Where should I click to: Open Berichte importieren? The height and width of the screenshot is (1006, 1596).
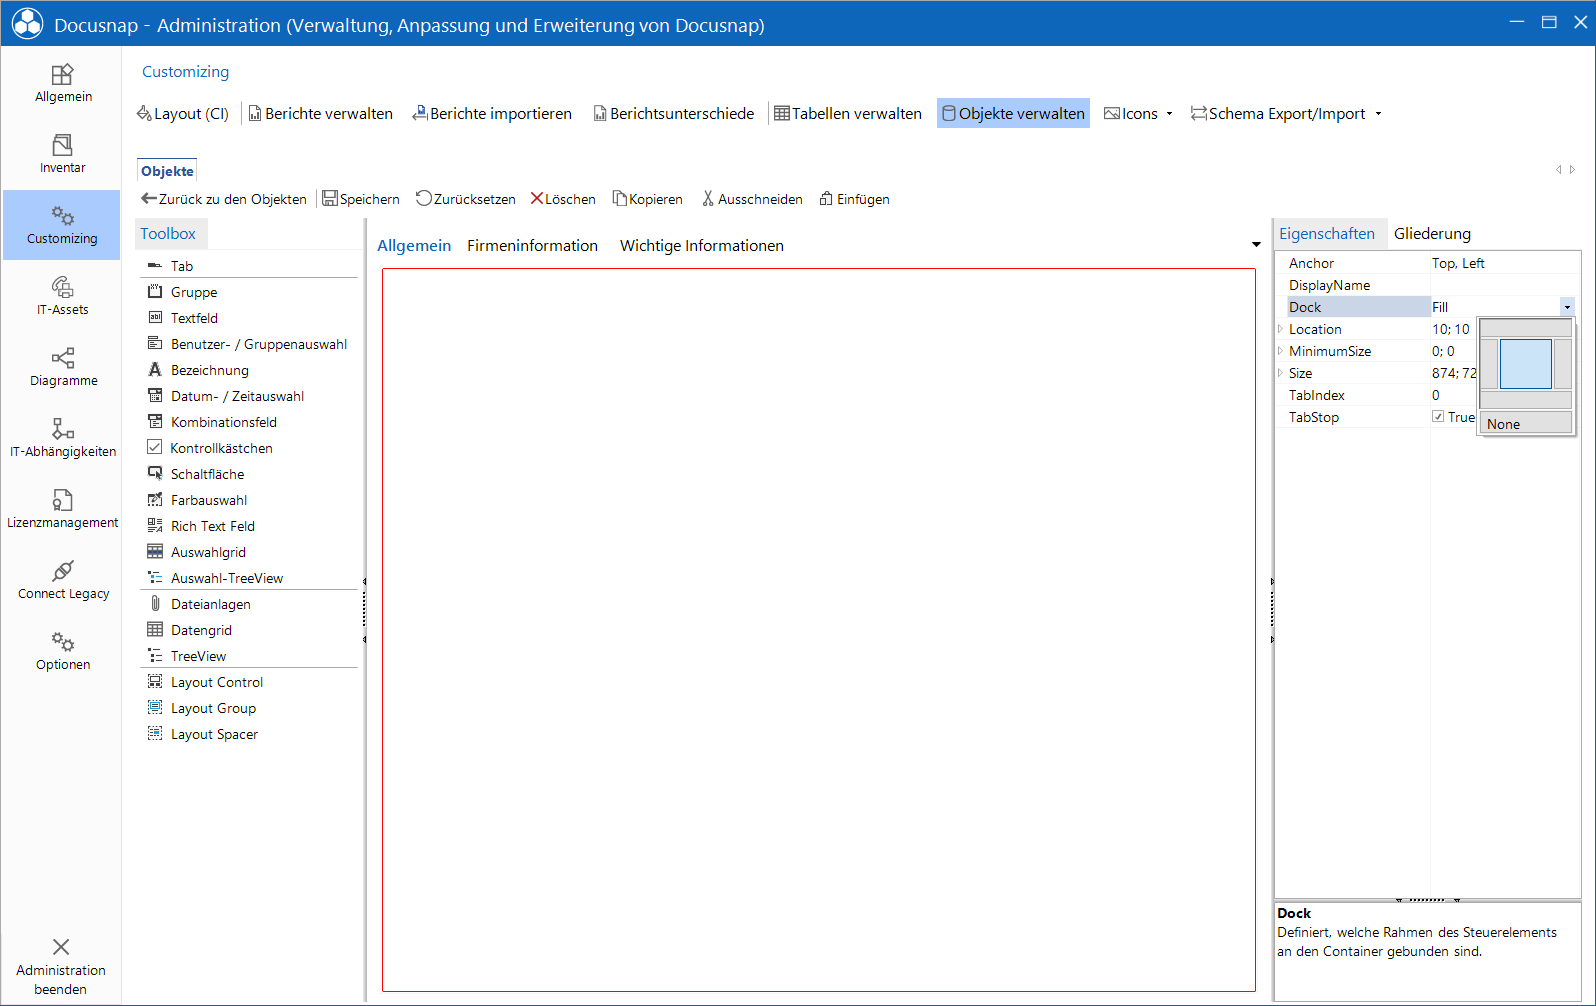(x=492, y=114)
